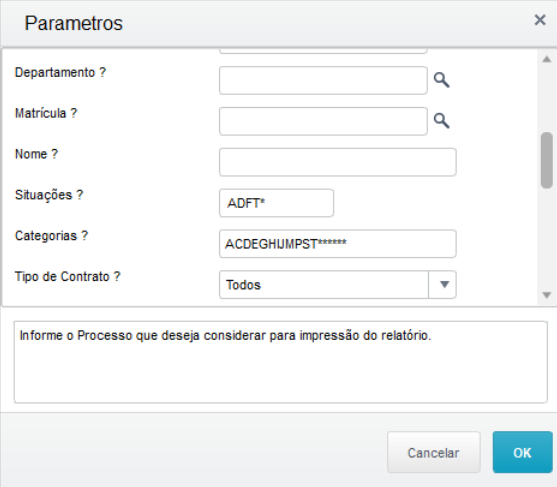Screen dimensions: 557x487
Task: Open the Departamento lookup search icon
Action: click(442, 80)
